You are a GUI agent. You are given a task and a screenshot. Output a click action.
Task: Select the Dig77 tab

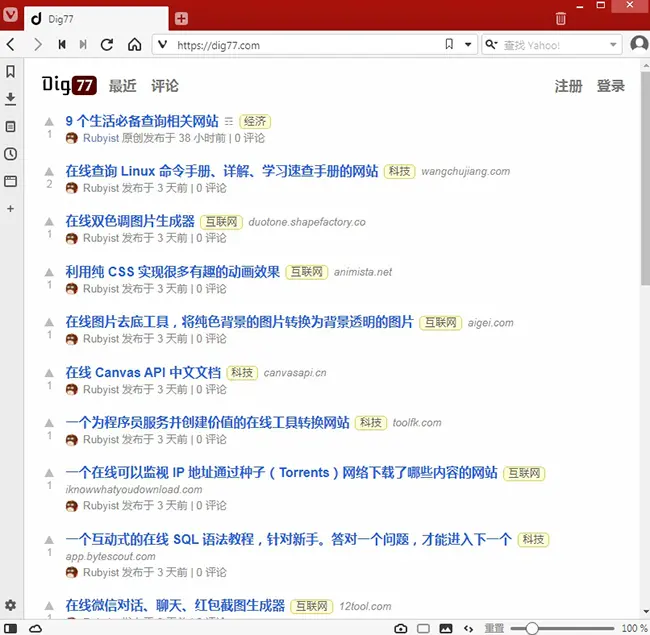[x=96, y=19]
